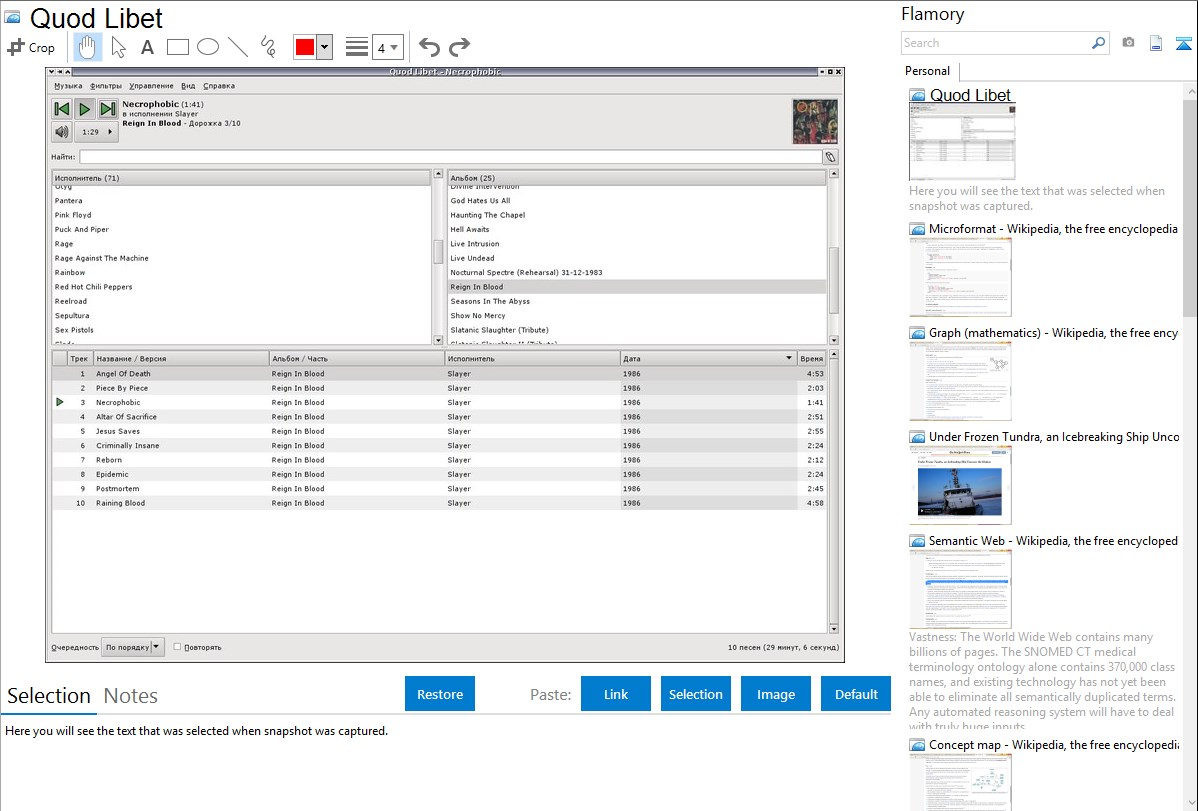This screenshot has width=1198, height=811.
Task: Pick the rectangle shape tool
Action: [x=178, y=47]
